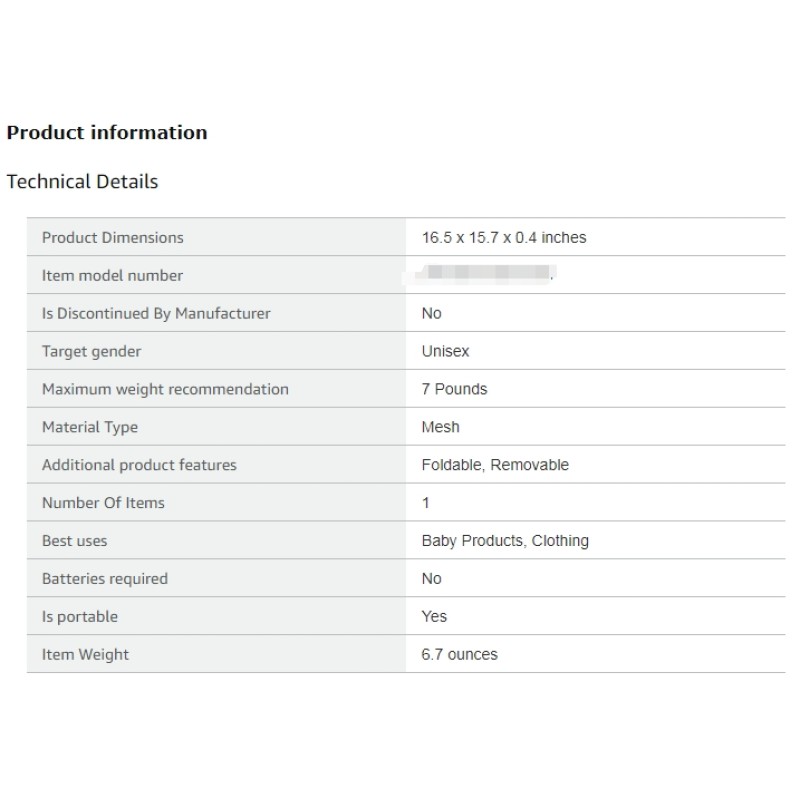Click the Product information heading
The width and height of the screenshot is (800, 800).
point(107,133)
